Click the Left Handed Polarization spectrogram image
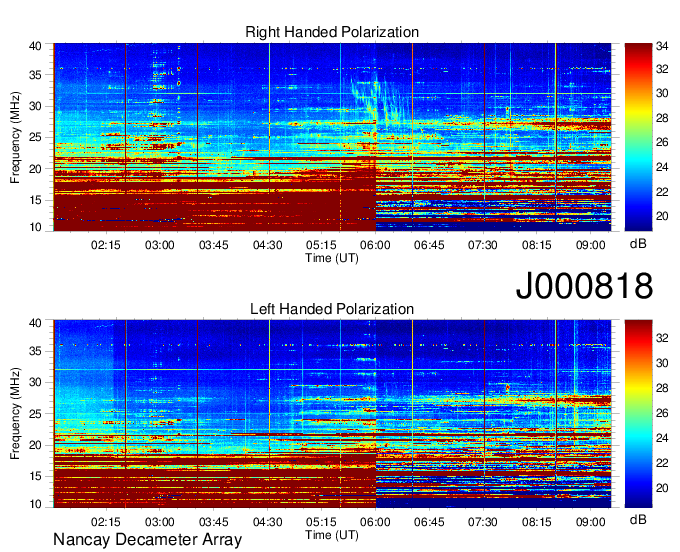 click(x=332, y=414)
